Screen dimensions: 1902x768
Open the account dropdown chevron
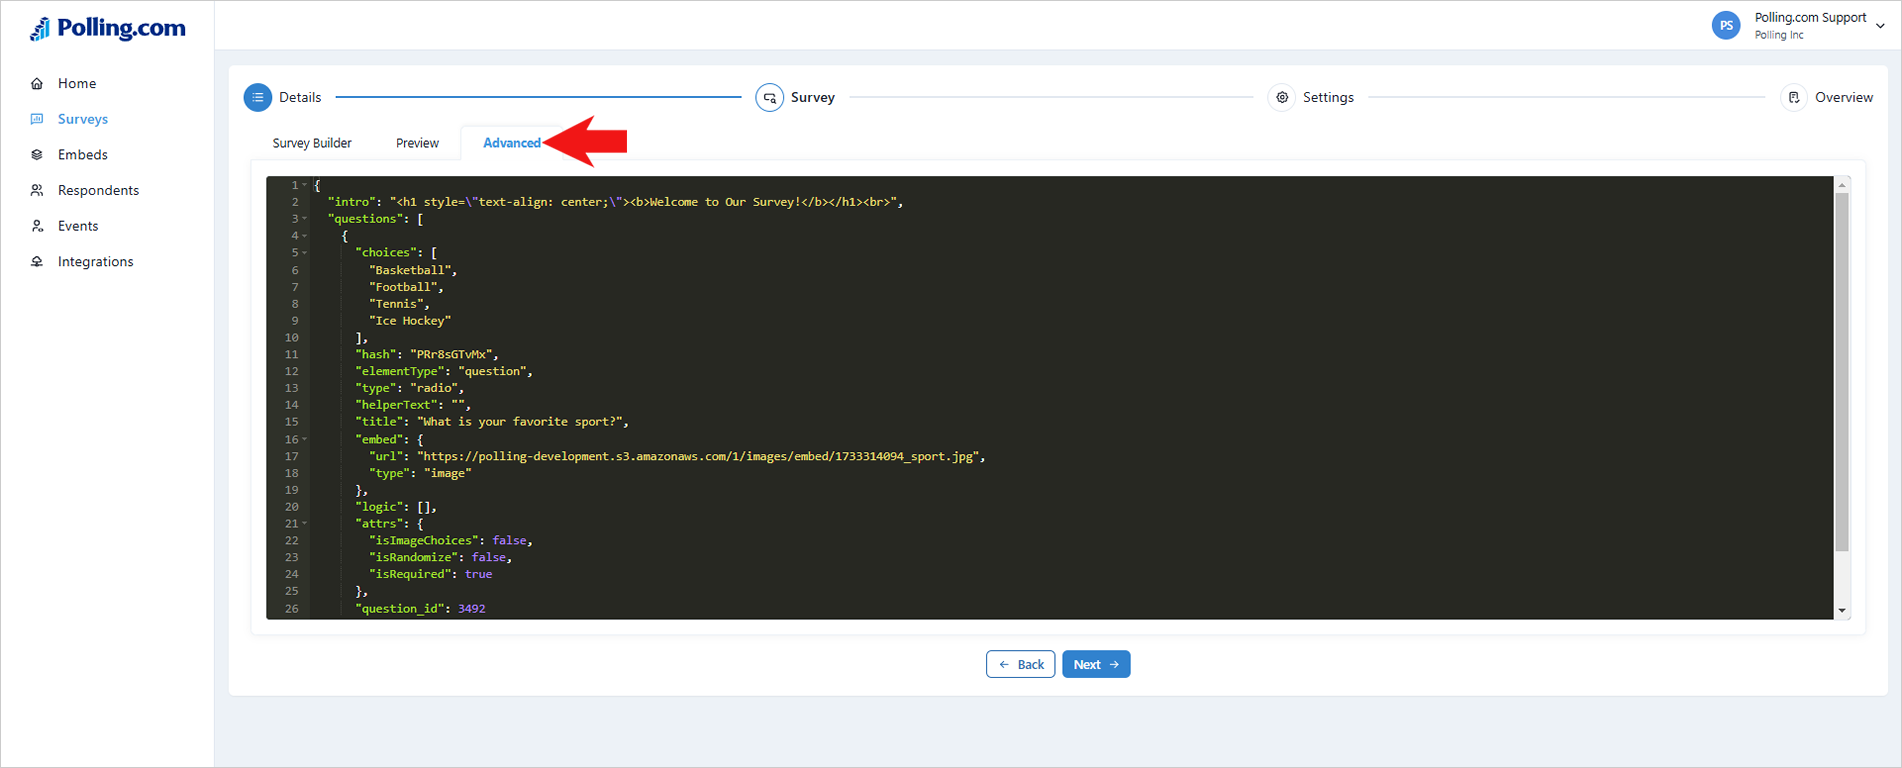coord(1881,26)
